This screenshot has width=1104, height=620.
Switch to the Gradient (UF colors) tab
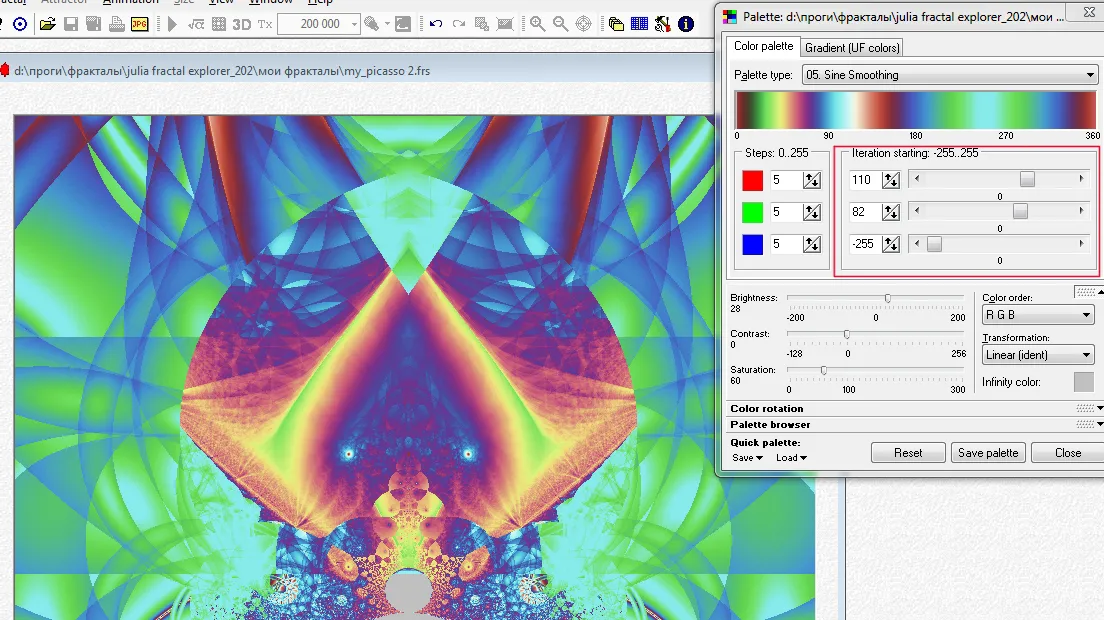[852, 48]
